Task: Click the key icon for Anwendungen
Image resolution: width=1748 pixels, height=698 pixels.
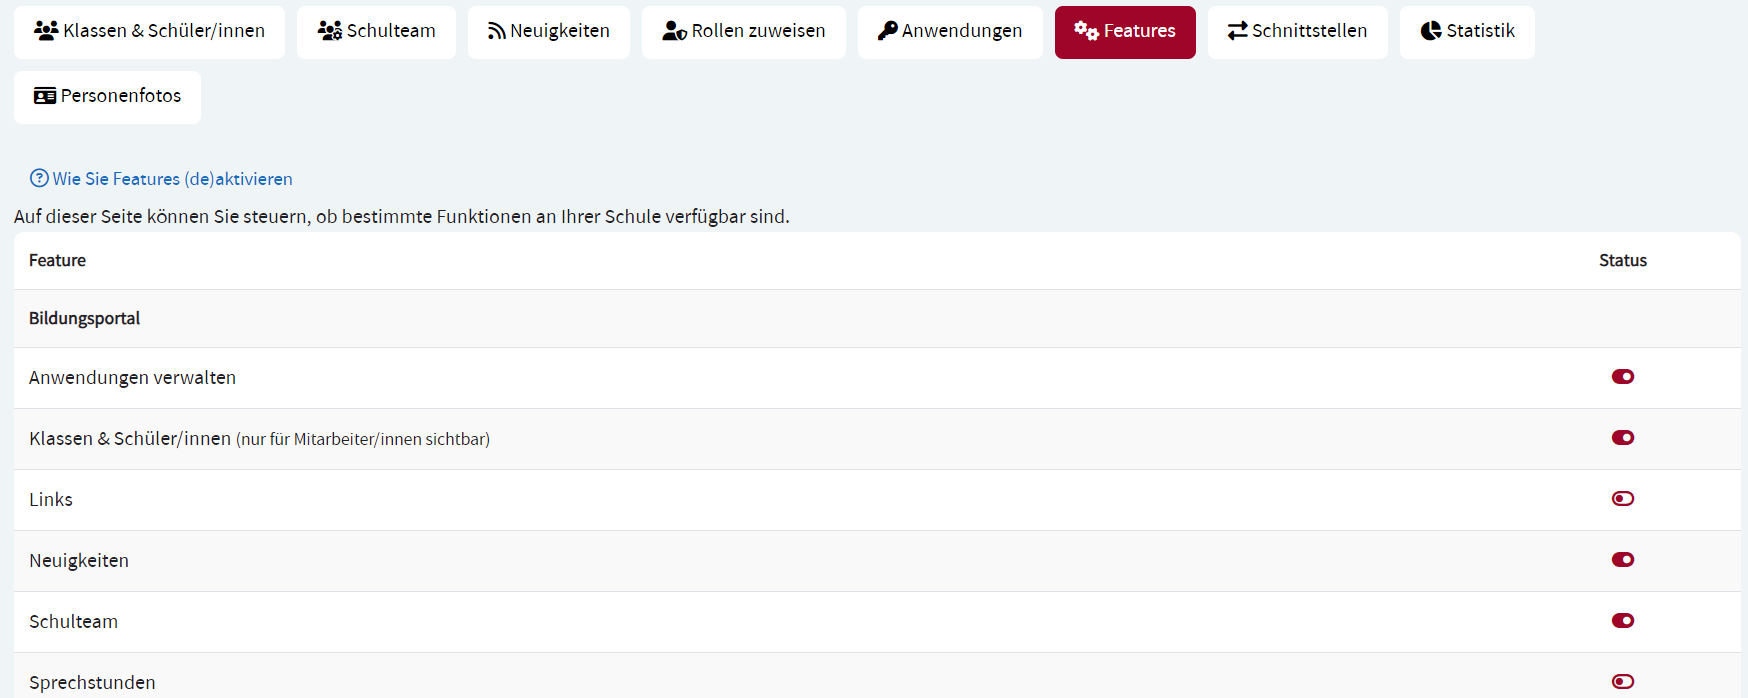Action: click(887, 31)
